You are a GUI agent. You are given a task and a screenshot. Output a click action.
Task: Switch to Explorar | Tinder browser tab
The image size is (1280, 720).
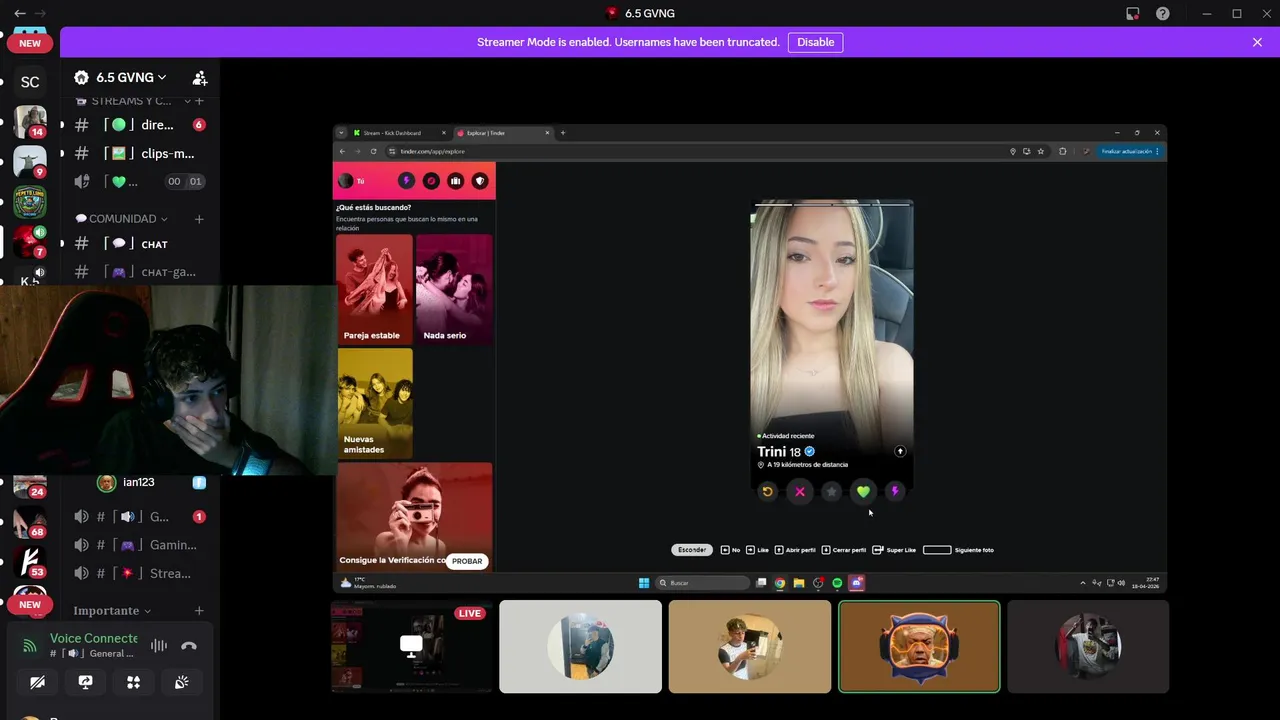click(x=501, y=133)
